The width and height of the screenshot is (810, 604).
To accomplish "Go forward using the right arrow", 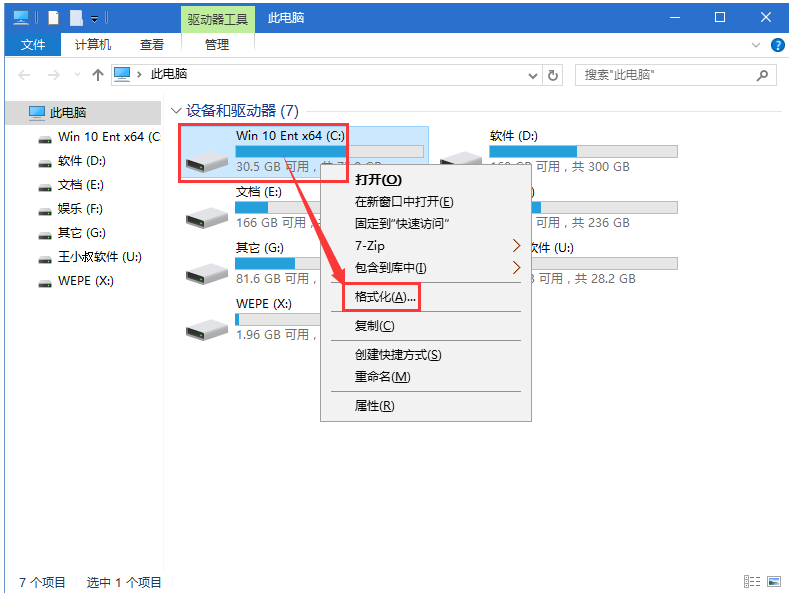I will [x=53, y=75].
